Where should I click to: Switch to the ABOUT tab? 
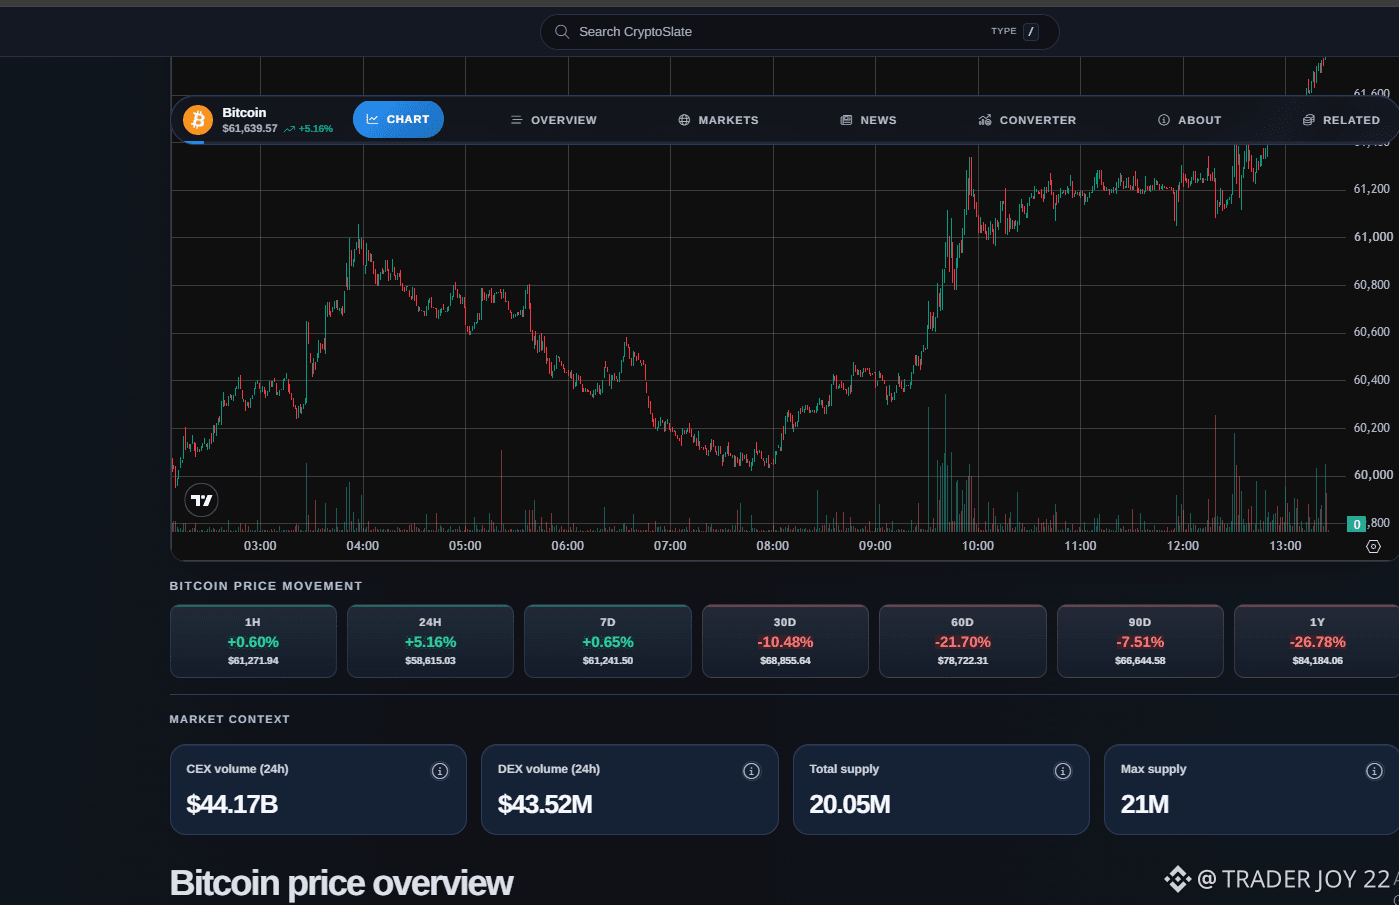pyautogui.click(x=1190, y=120)
